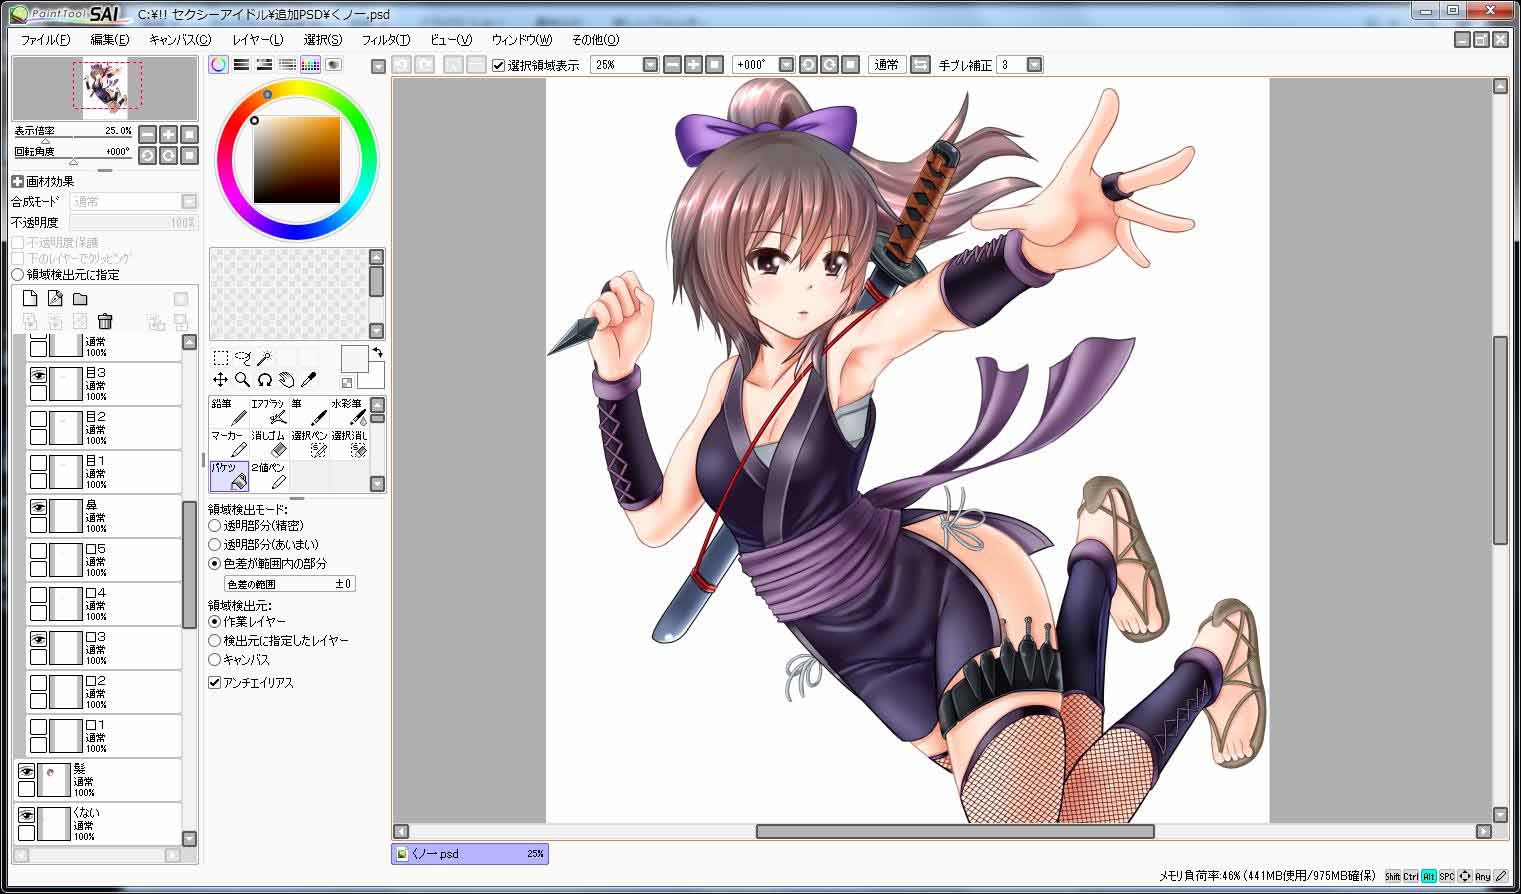Open the rotation angle +000° dropdown
Image resolution: width=1521 pixels, height=894 pixels.
tap(786, 65)
